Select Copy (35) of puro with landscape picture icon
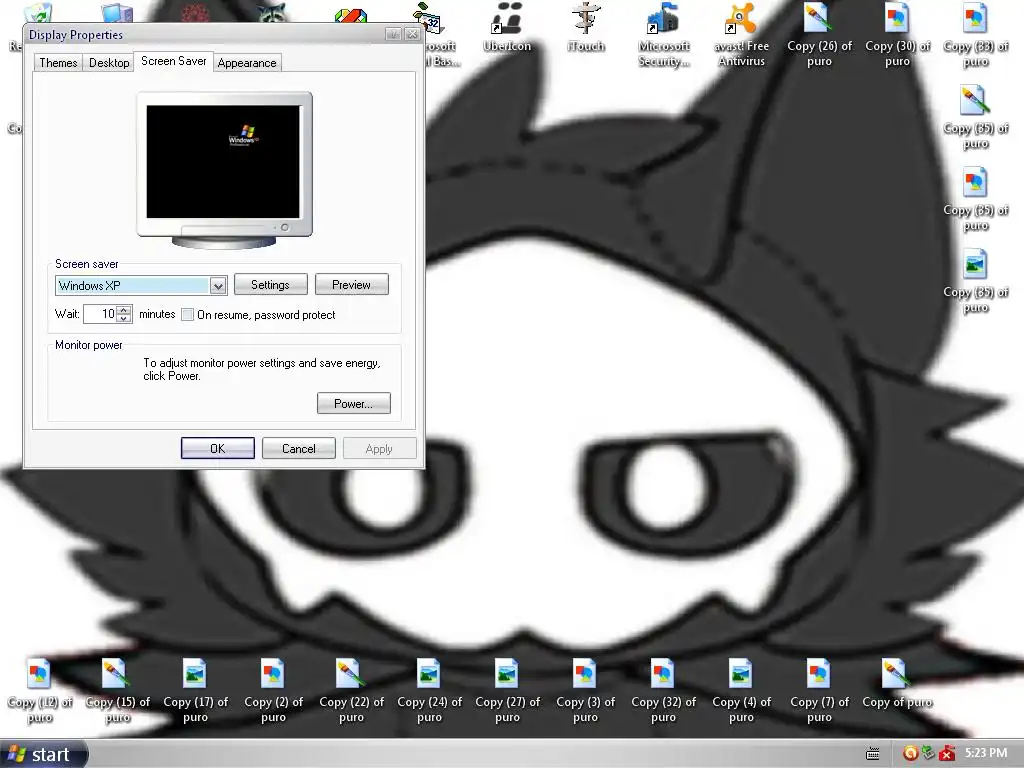The image size is (1024, 768). 975,281
